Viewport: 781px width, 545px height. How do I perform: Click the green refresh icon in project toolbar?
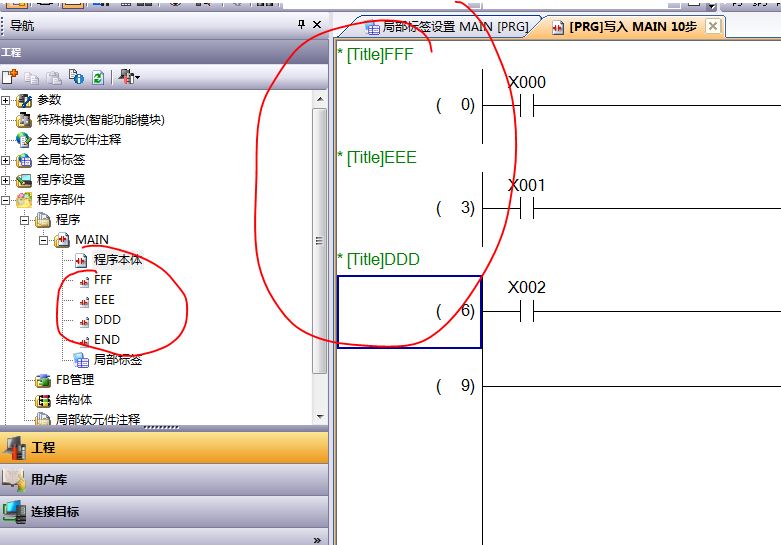click(x=97, y=76)
